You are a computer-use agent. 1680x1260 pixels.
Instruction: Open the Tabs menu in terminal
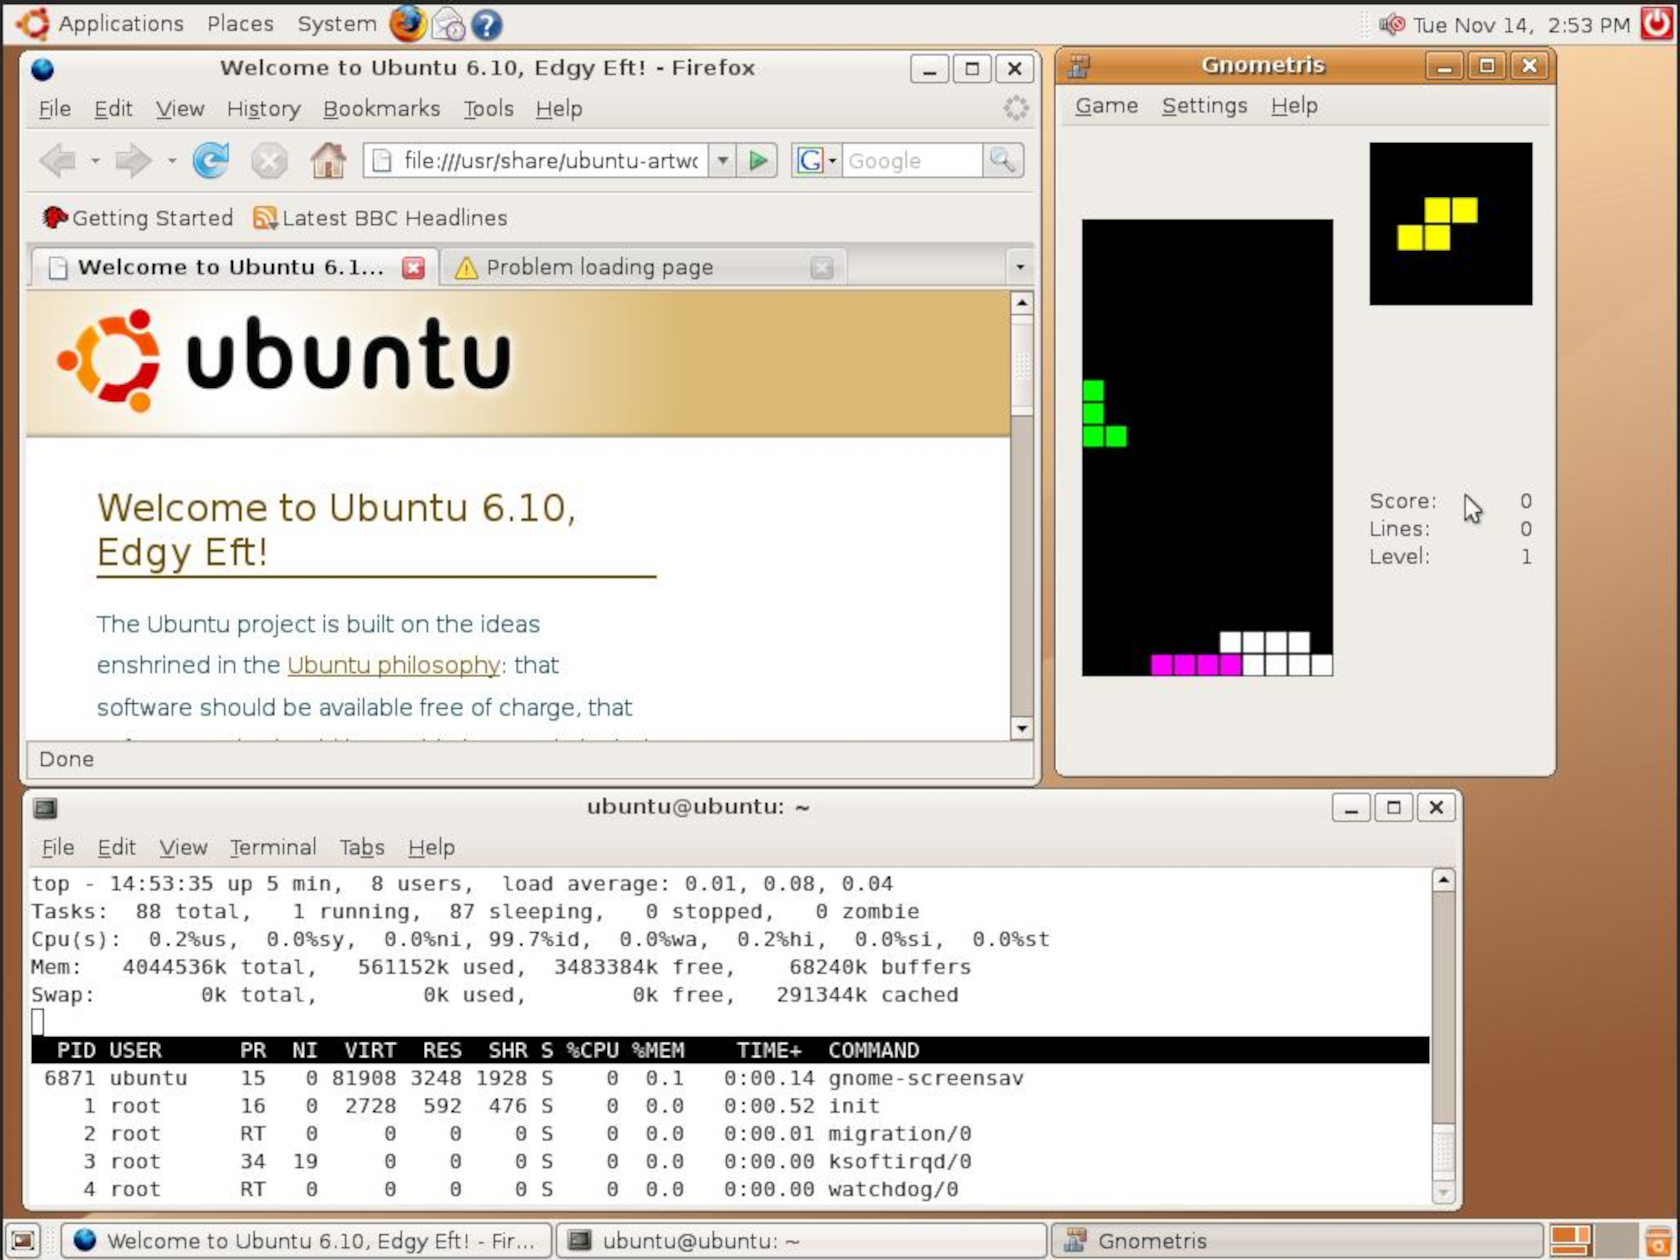[x=362, y=848]
